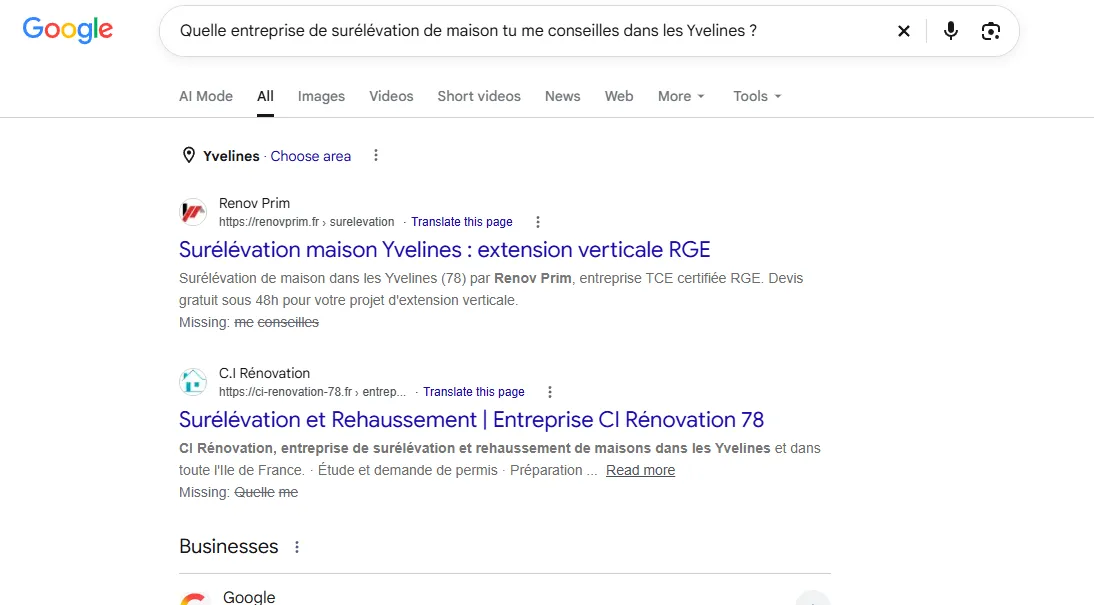Viewport: 1094px width, 605px height.
Task: Open the Surélévation et Rehaussement result title
Action: pyautogui.click(x=471, y=420)
